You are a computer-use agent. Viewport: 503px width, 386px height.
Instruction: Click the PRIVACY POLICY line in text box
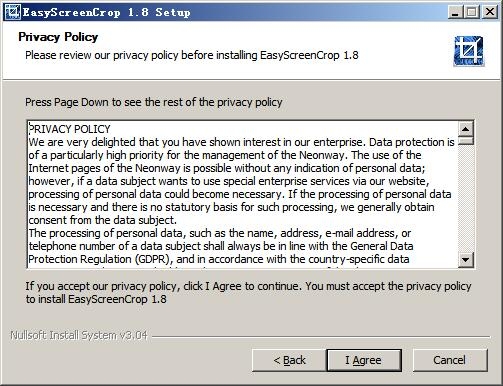coord(69,129)
